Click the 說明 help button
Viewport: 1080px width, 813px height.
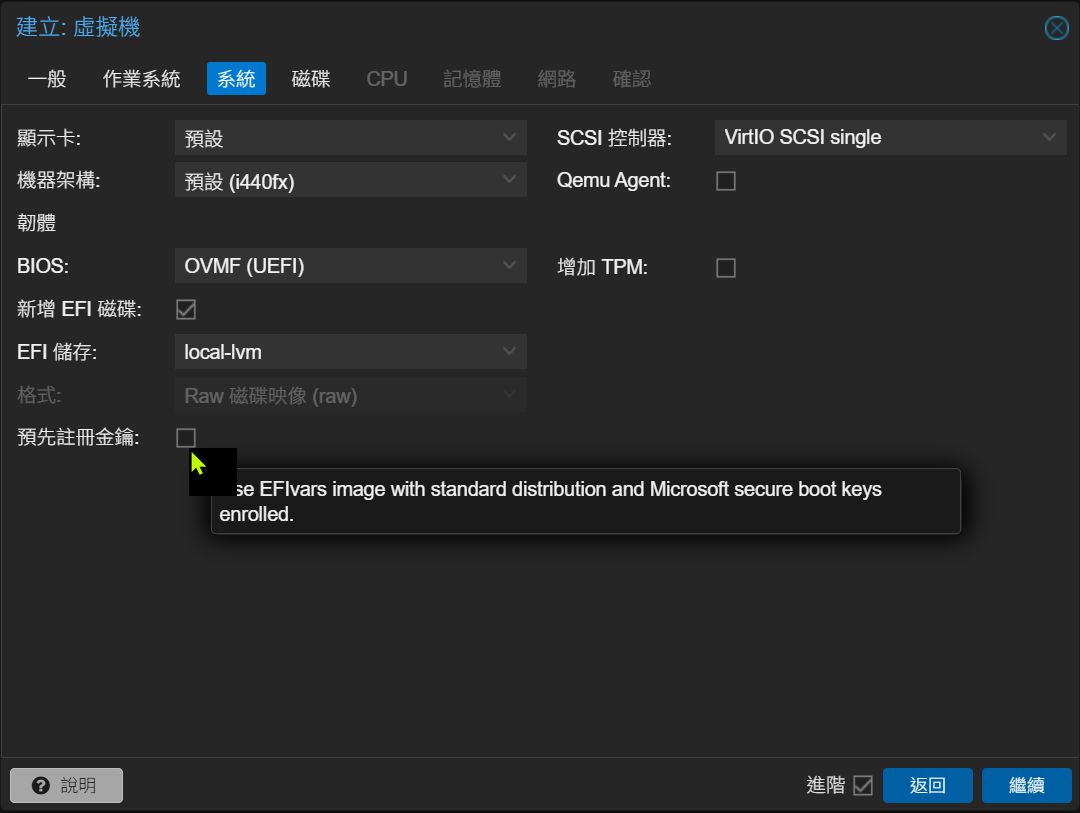(x=67, y=785)
